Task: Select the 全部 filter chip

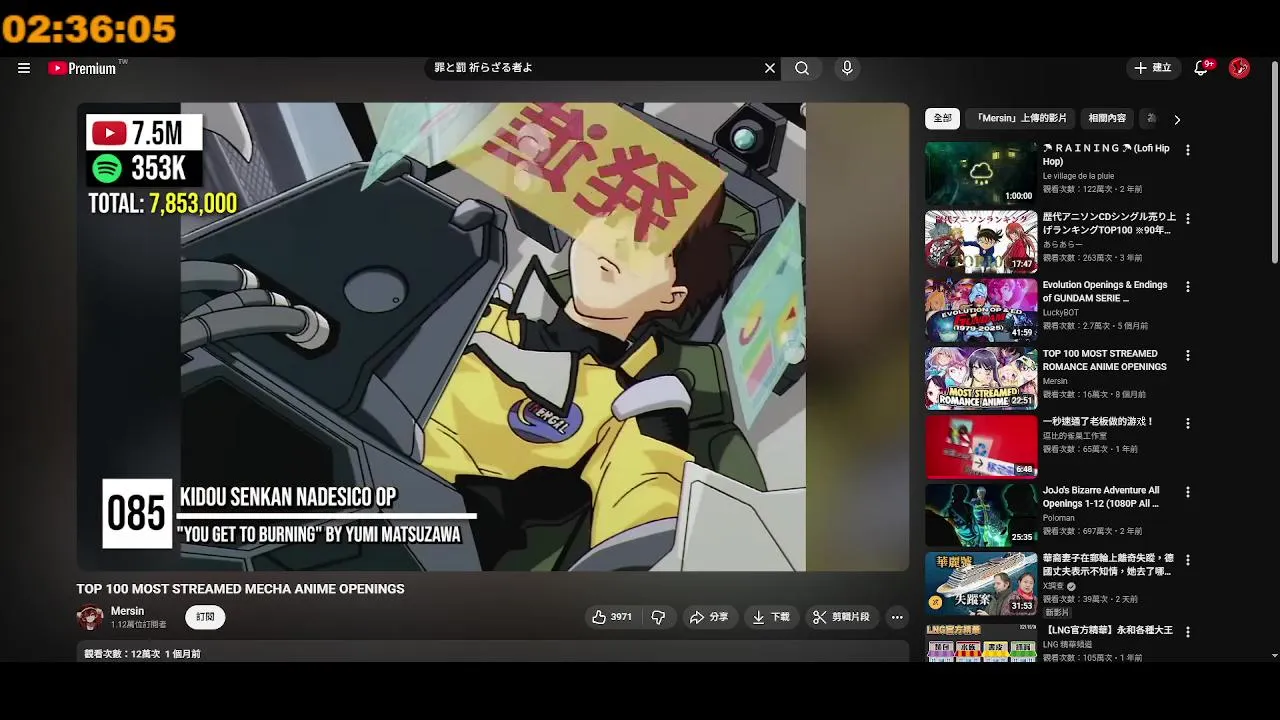Action: pos(943,118)
